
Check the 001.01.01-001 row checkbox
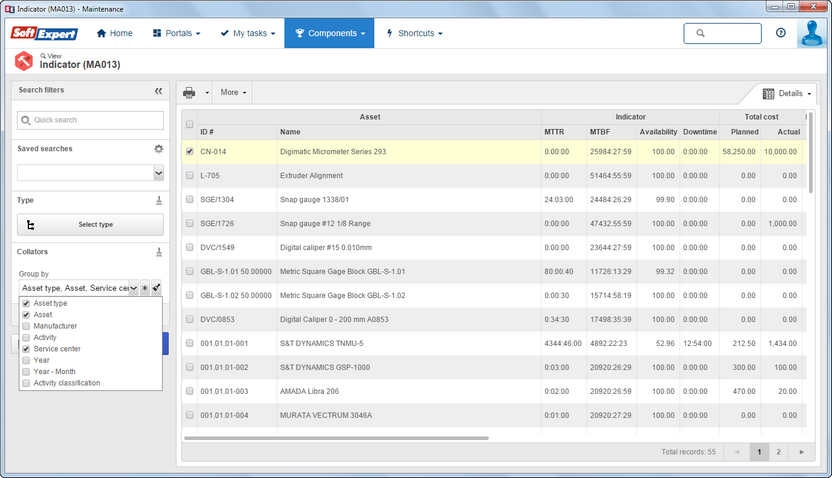[x=189, y=343]
